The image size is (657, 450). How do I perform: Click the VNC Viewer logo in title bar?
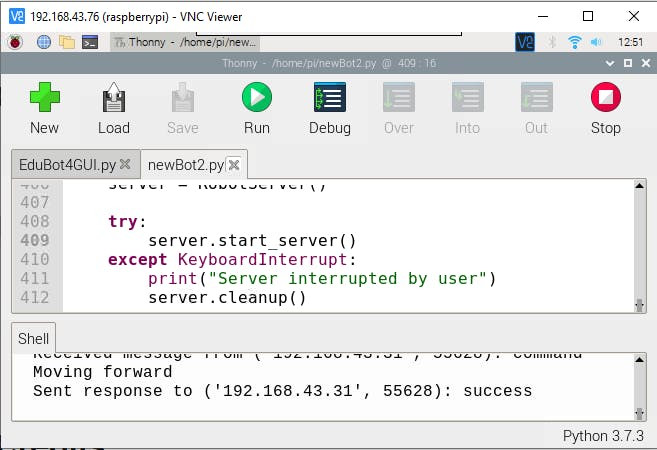click(17, 17)
